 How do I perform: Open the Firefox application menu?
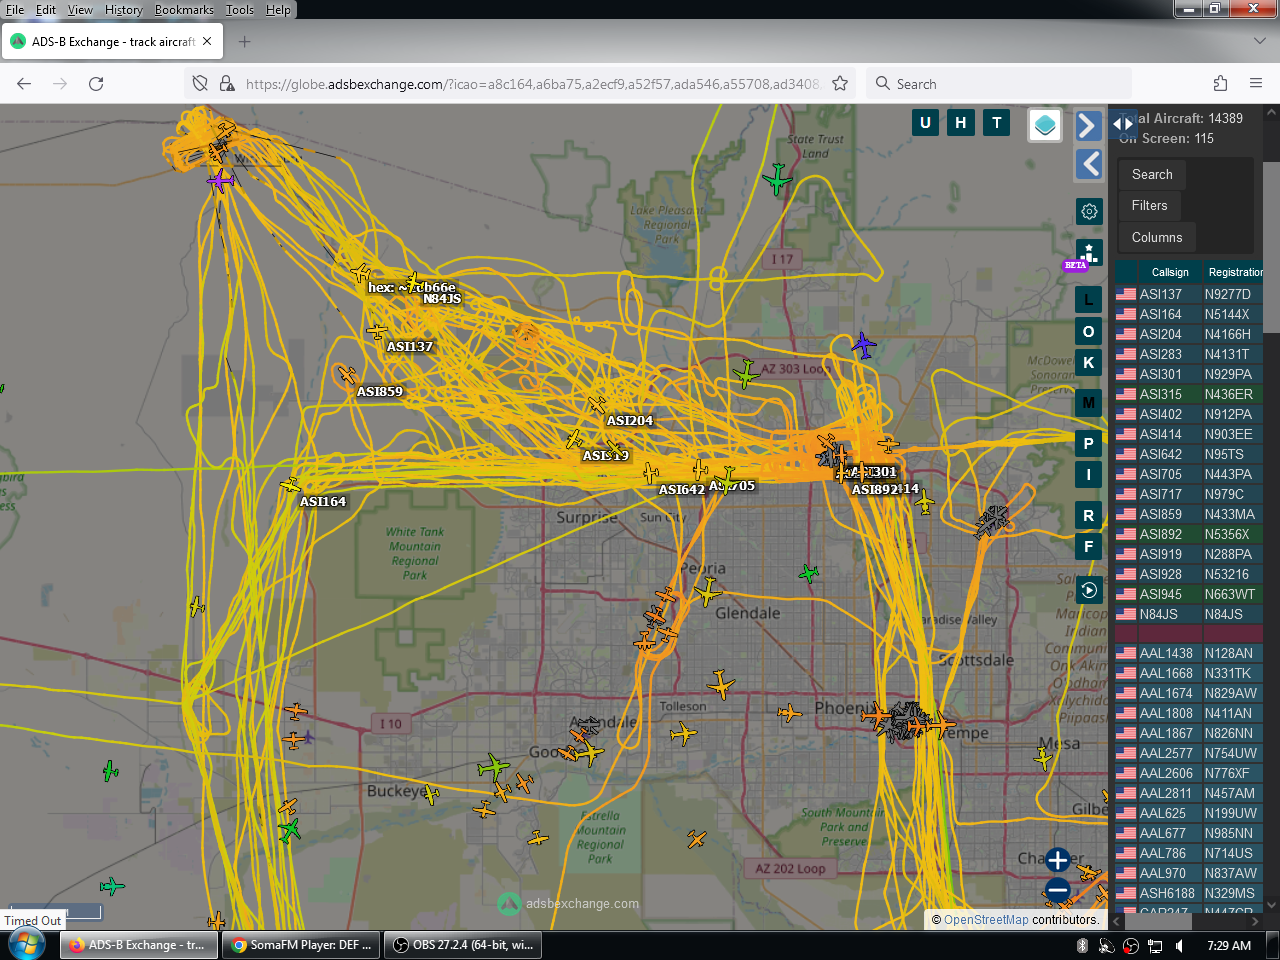tap(1256, 84)
